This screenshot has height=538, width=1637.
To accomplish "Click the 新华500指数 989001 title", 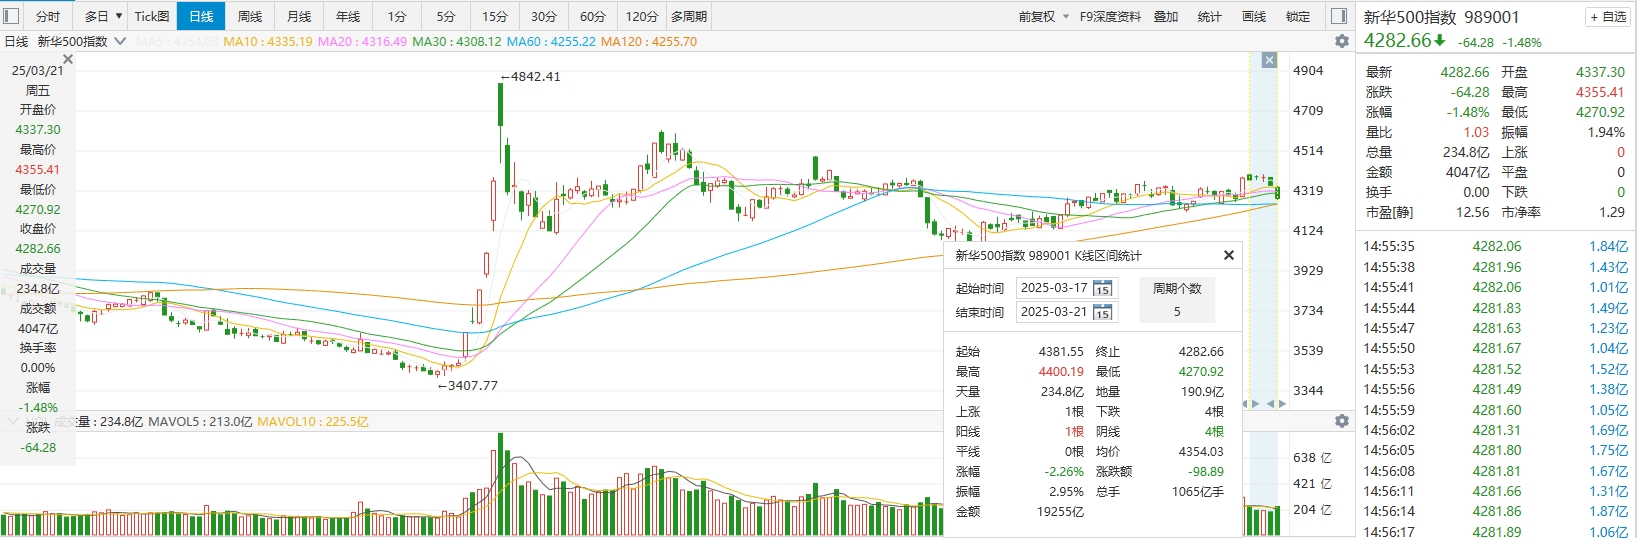I will pyautogui.click(x=1441, y=17).
